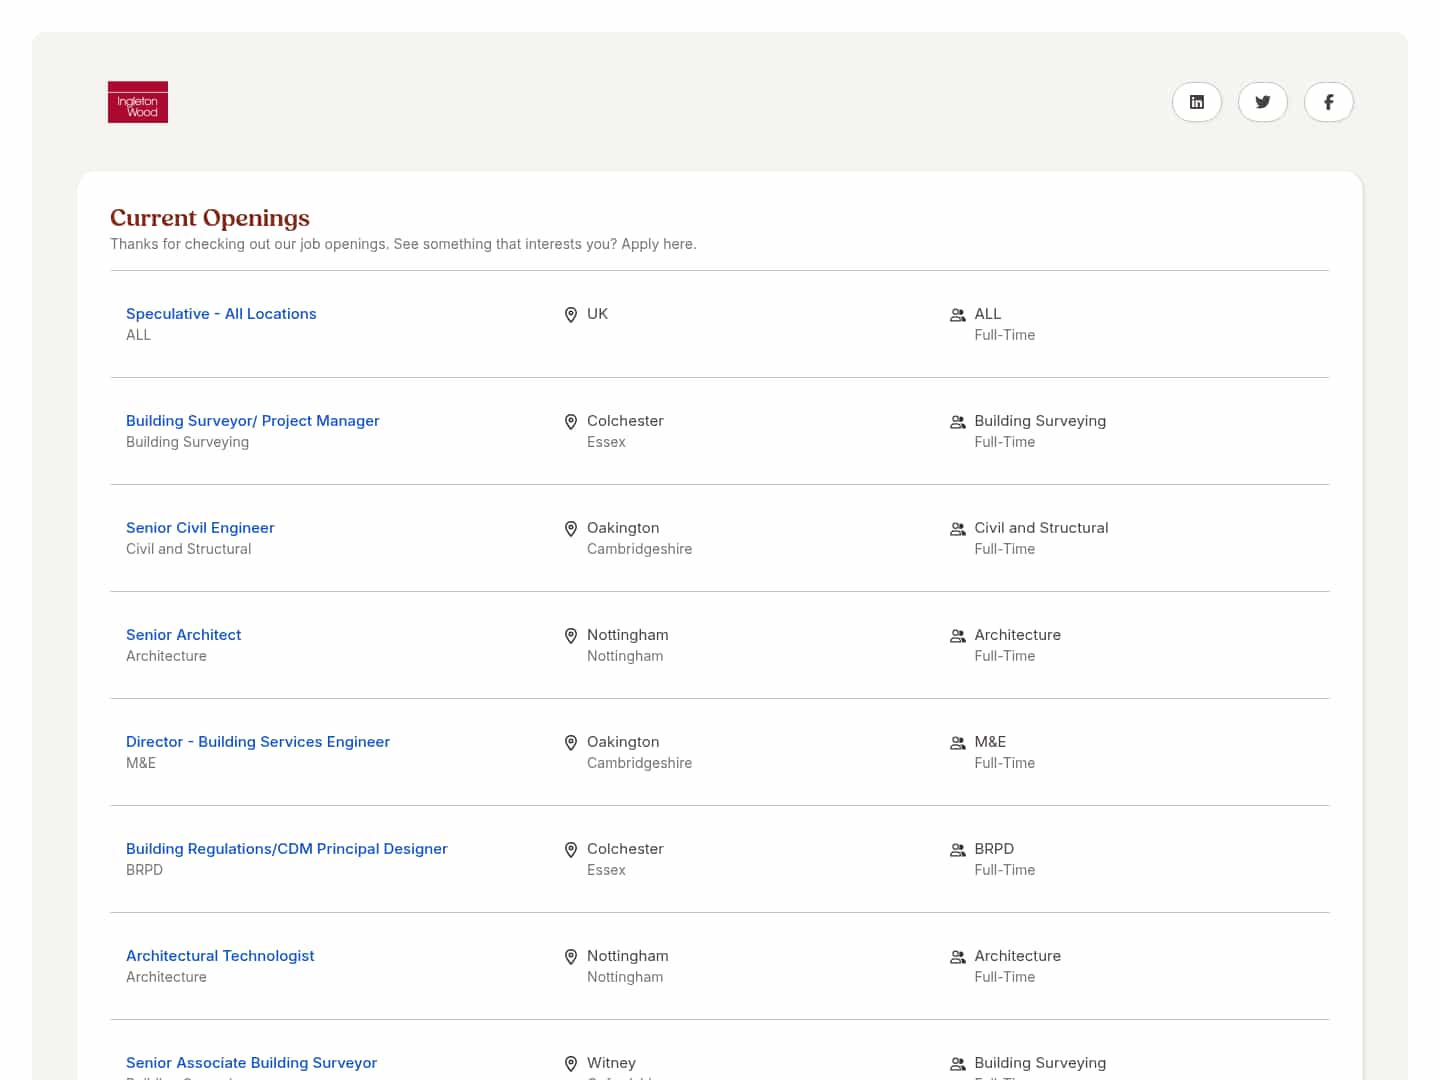
Task: Open the Architectural Technologist listing
Action: click(220, 956)
